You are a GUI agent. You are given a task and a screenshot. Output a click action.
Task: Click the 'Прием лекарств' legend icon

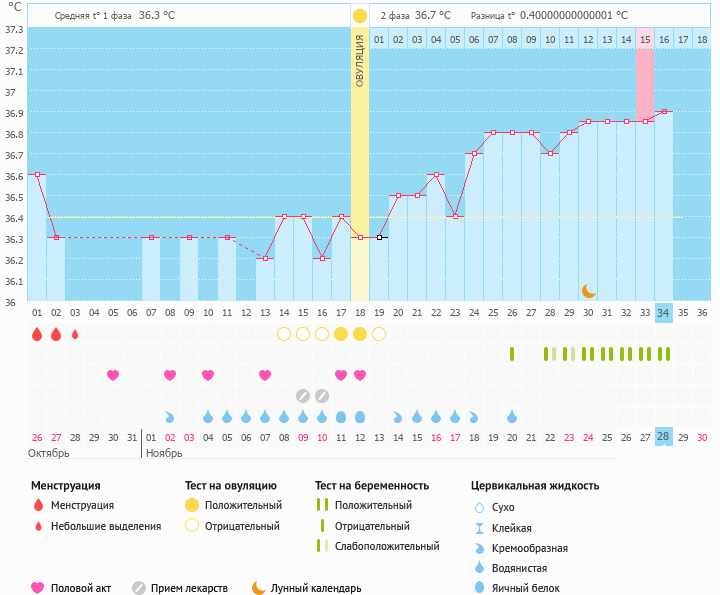[139, 588]
